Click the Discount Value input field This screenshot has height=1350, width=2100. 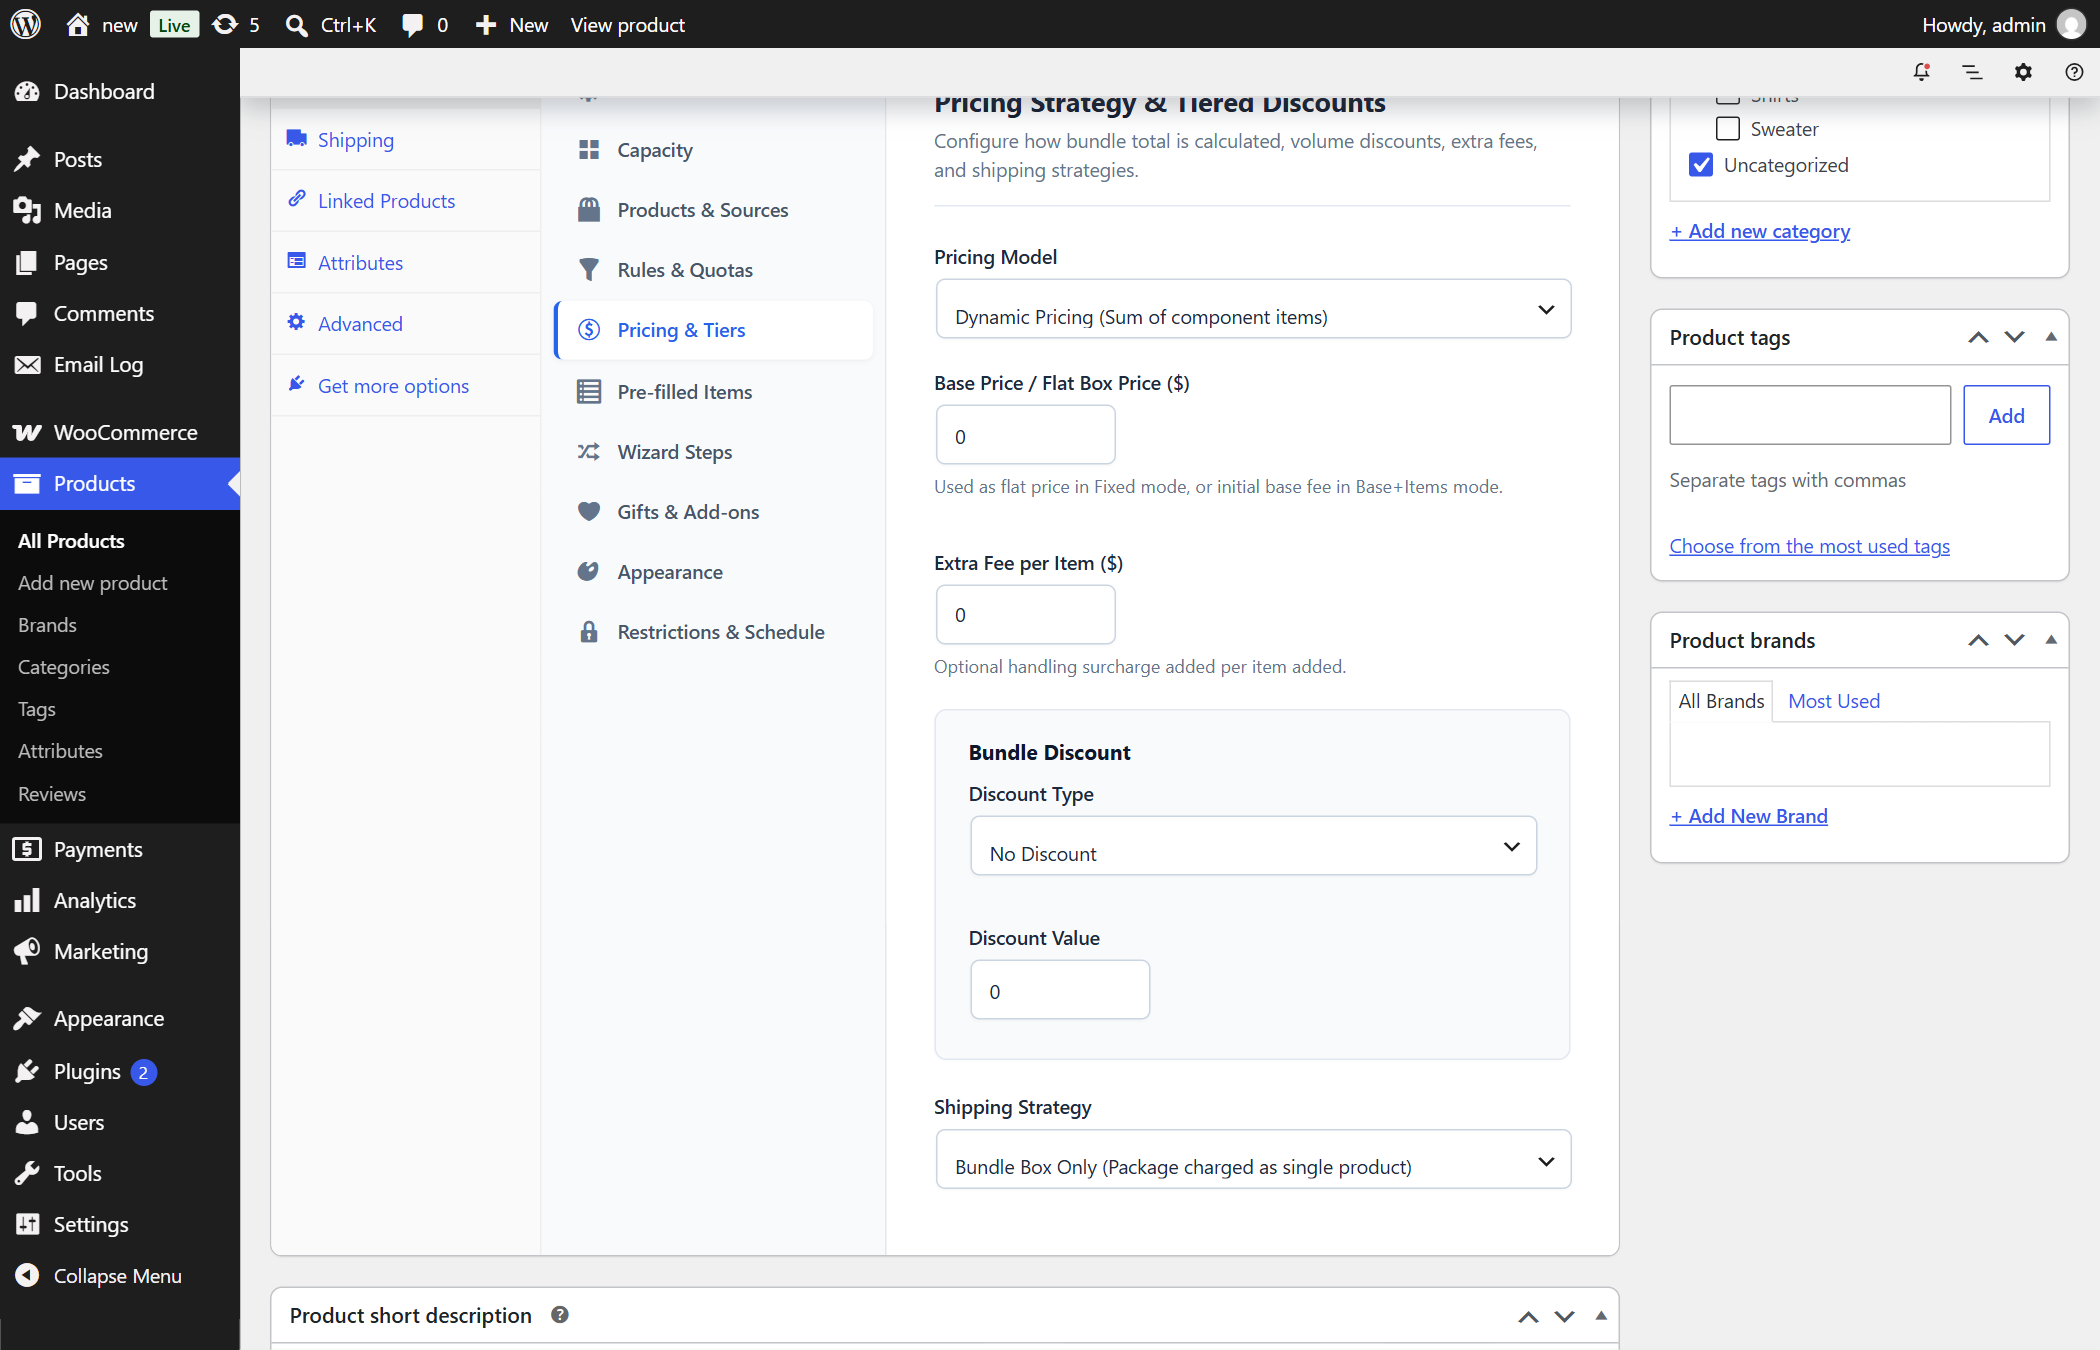(1060, 990)
